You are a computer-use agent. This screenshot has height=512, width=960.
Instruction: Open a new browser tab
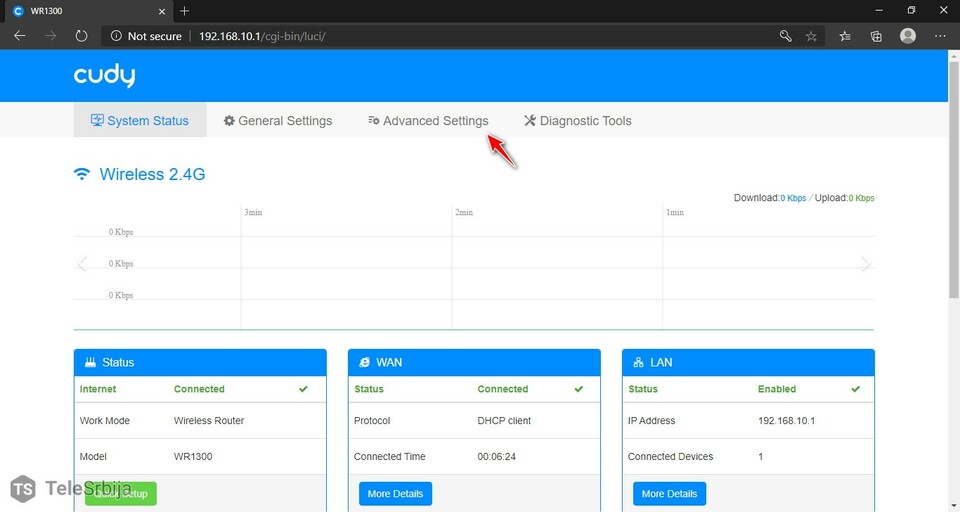[184, 10]
